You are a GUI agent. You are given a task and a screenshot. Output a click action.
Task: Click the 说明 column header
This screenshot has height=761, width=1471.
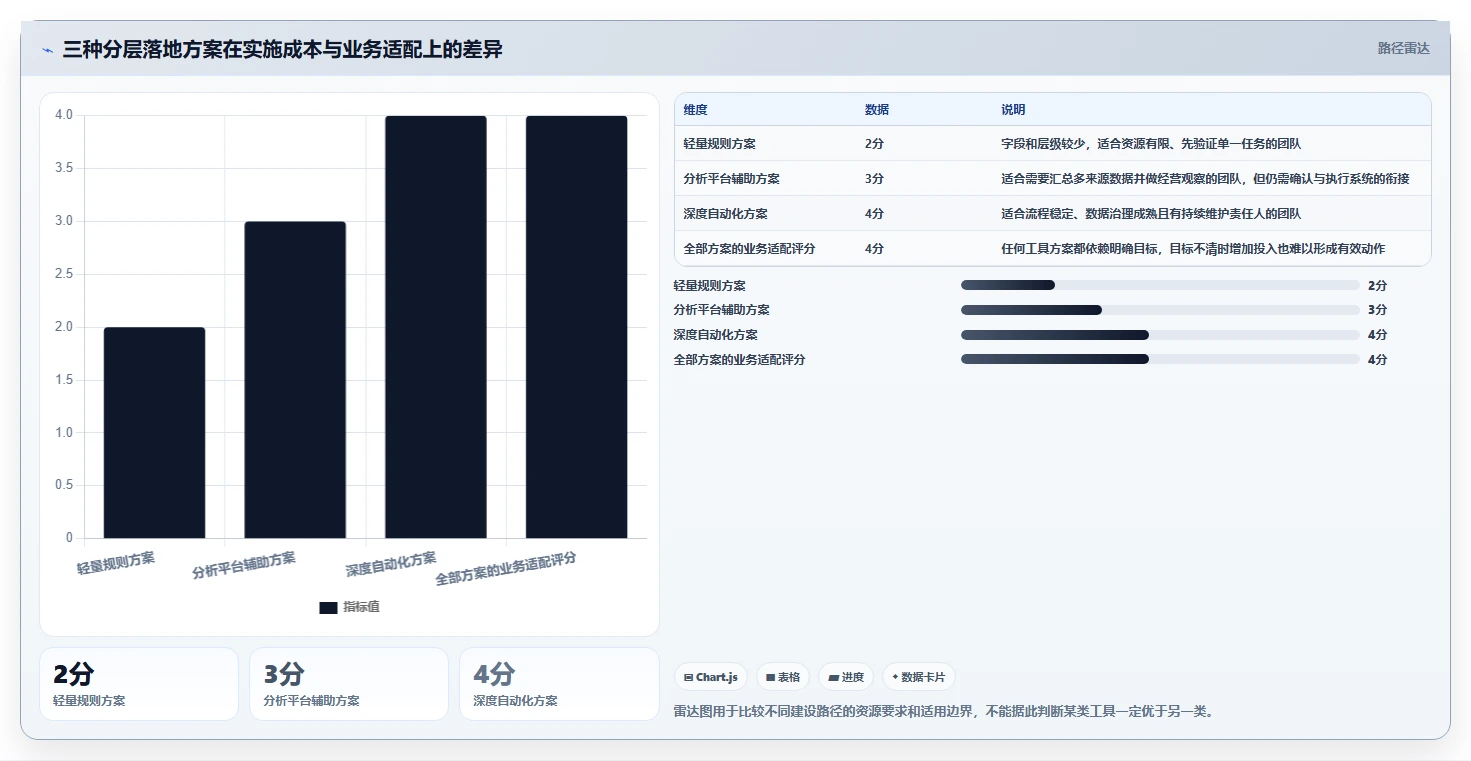(x=1013, y=110)
